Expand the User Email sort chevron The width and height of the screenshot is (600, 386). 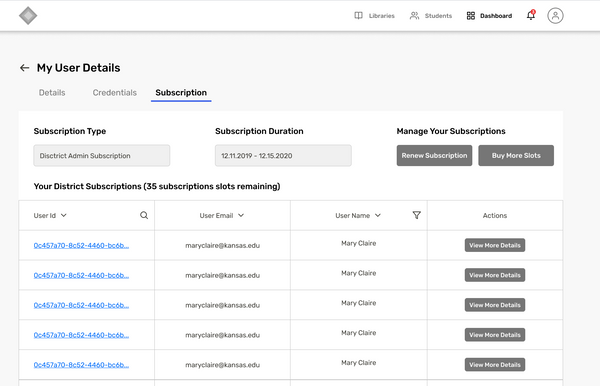(241, 215)
